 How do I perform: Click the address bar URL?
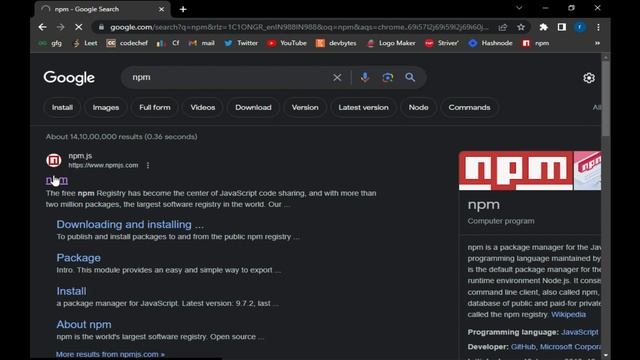tap(299, 27)
